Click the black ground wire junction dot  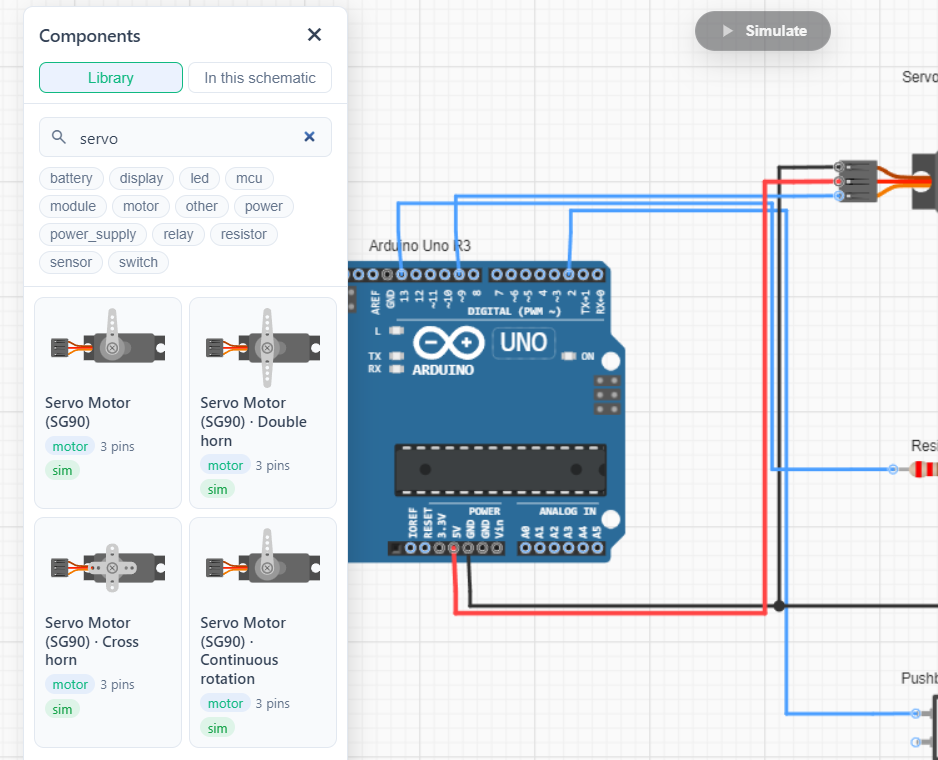point(779,606)
